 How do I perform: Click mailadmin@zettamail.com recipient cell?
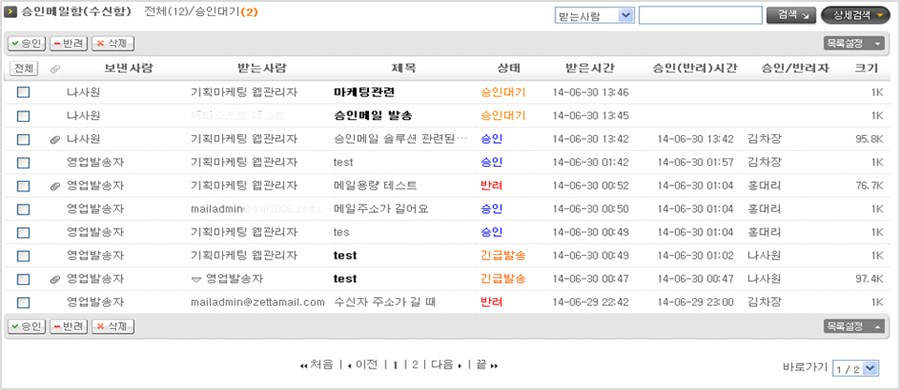pyautogui.click(x=258, y=302)
